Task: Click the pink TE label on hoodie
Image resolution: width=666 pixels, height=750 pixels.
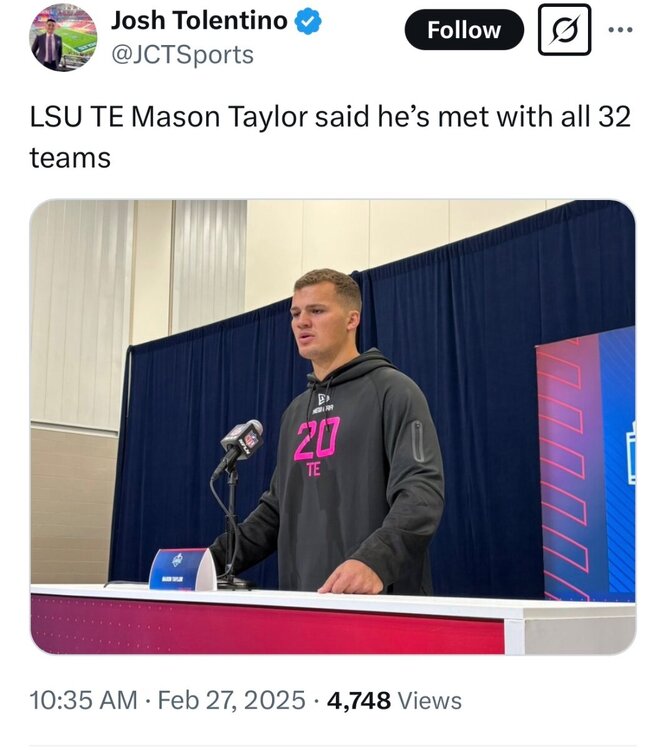Action: 313,469
